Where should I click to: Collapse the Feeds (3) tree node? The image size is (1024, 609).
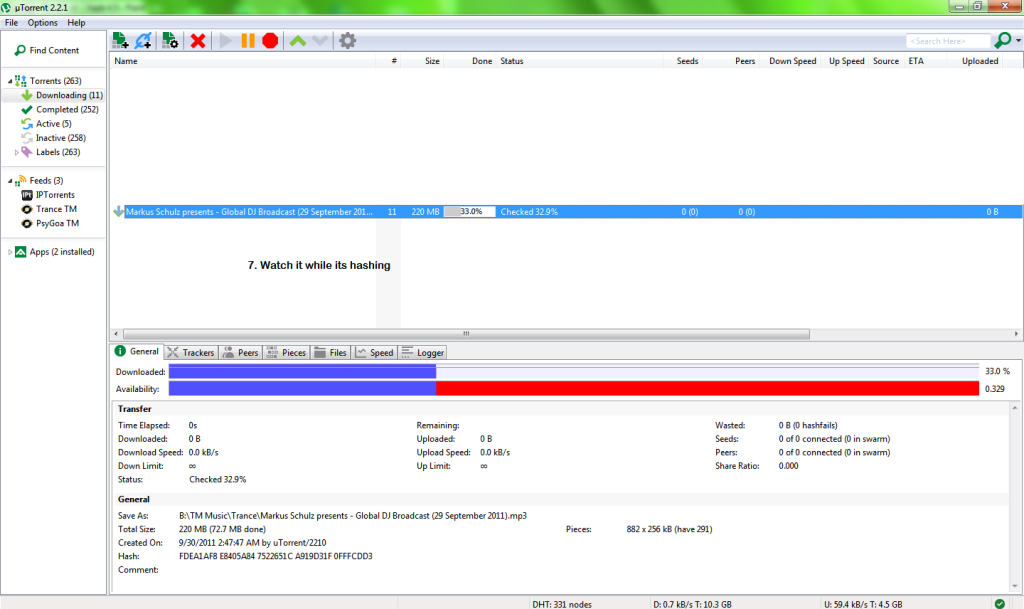point(10,181)
